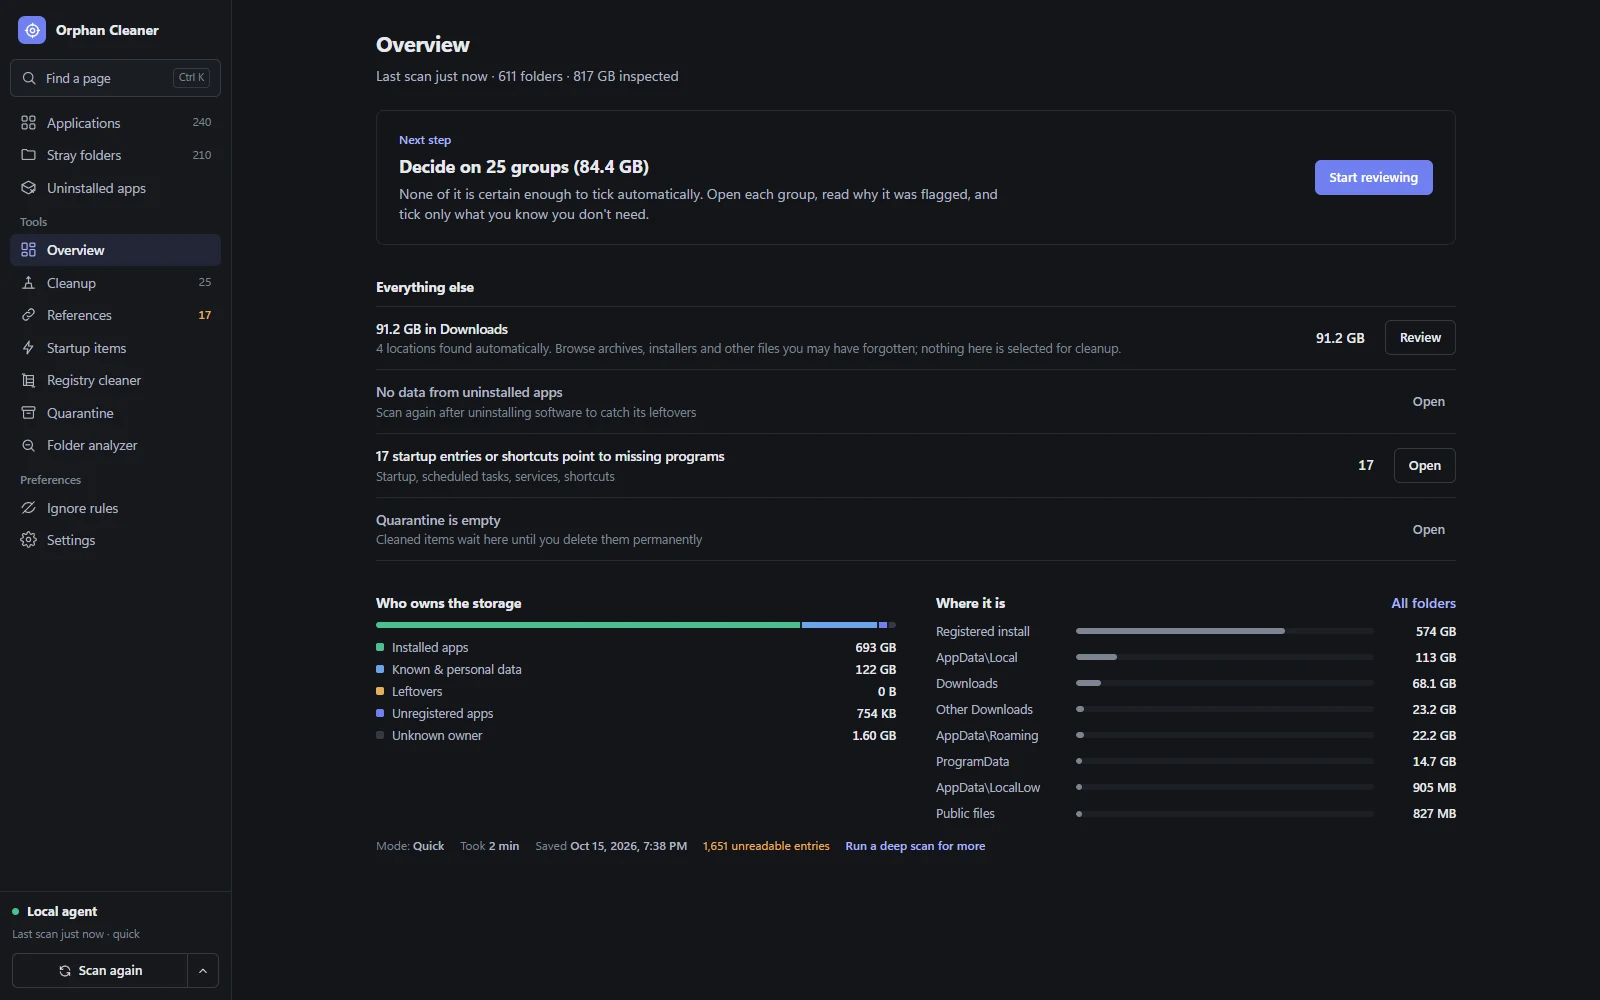Click the gray Unknown owner swatch

click(380, 735)
